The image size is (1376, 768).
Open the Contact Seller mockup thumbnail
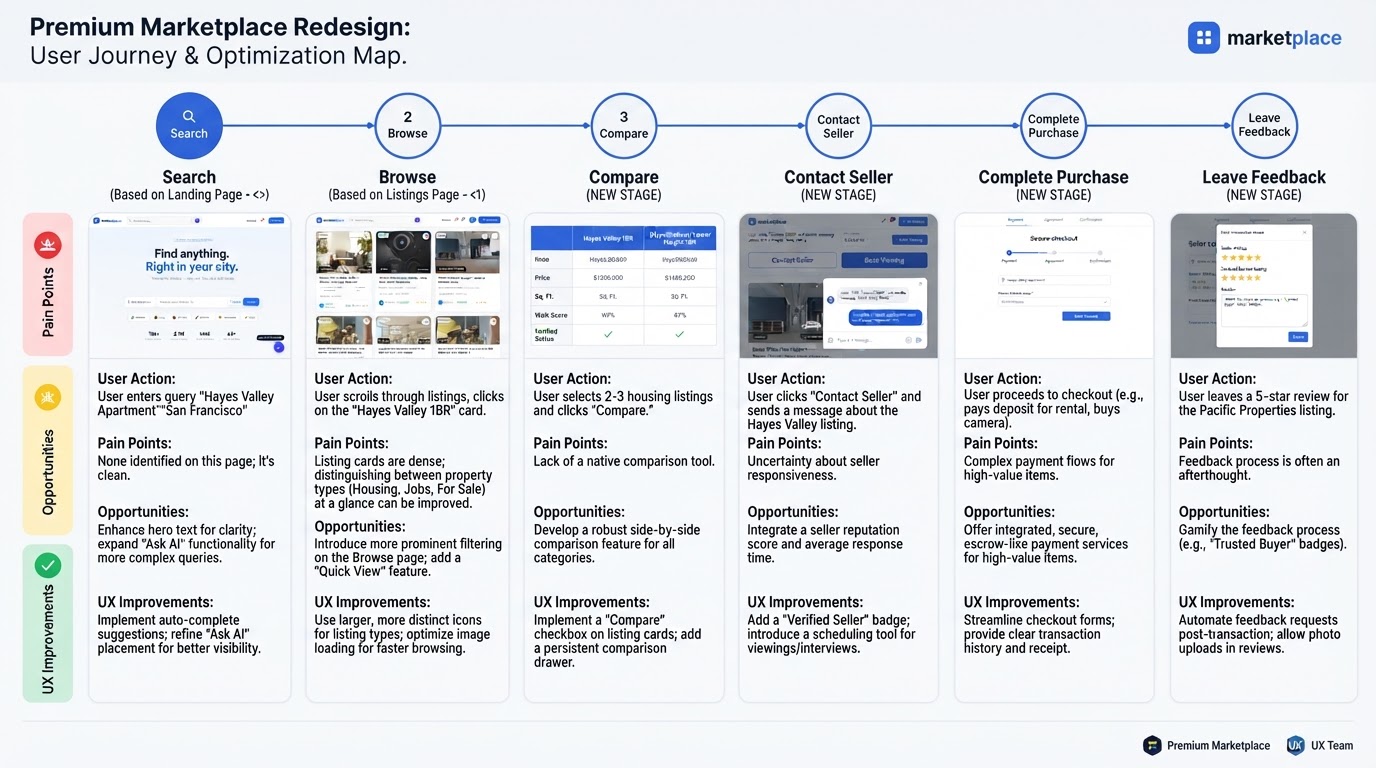point(838,285)
